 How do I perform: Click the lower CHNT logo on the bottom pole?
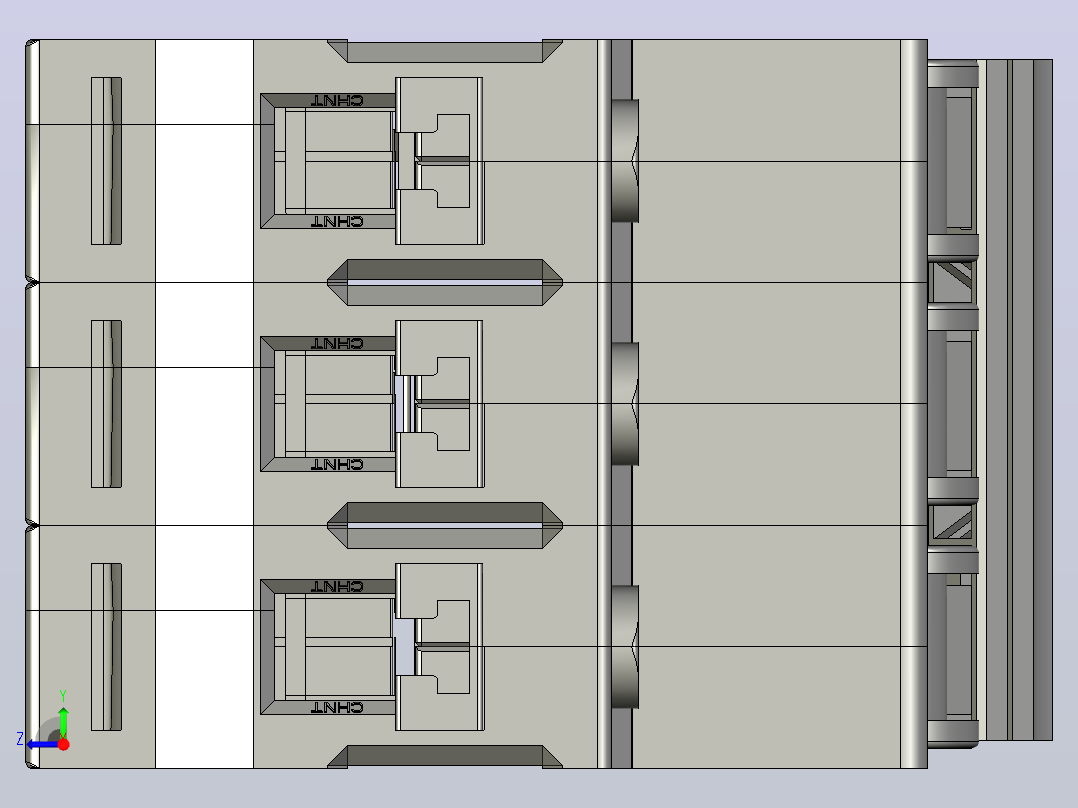click(x=337, y=707)
